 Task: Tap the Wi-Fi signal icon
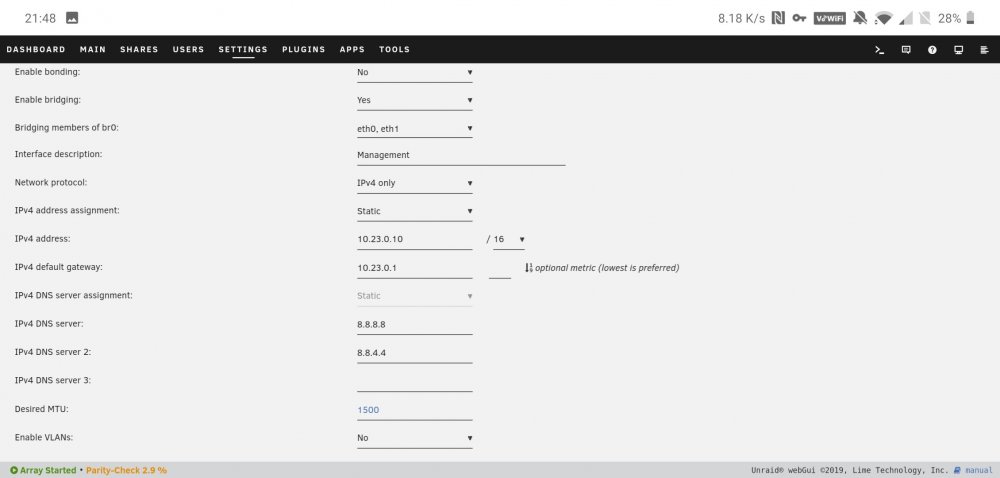[x=883, y=18]
